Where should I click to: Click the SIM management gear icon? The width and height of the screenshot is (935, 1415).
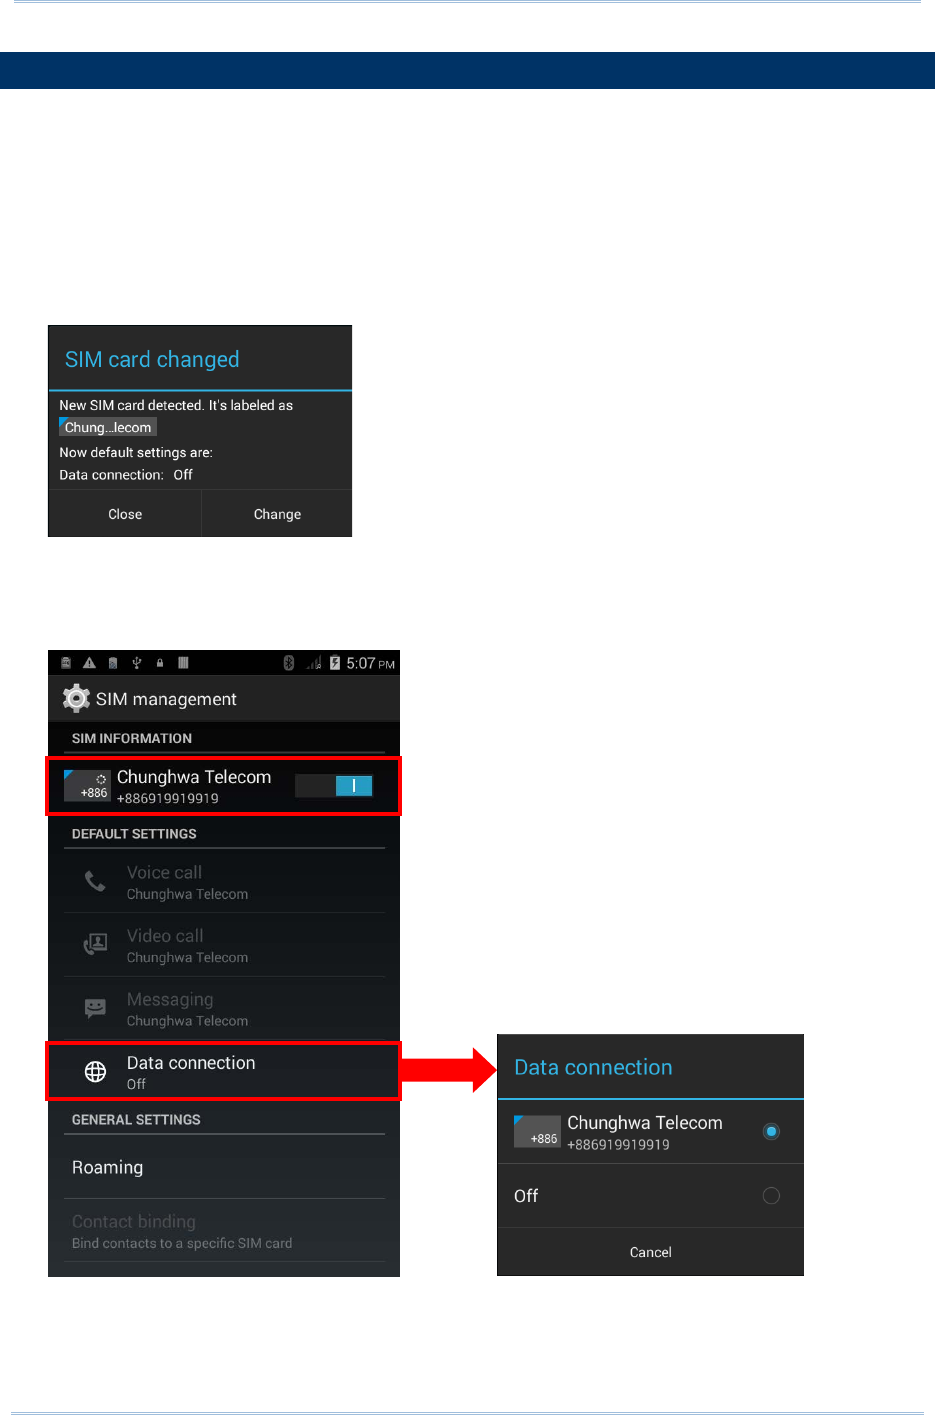[76, 698]
